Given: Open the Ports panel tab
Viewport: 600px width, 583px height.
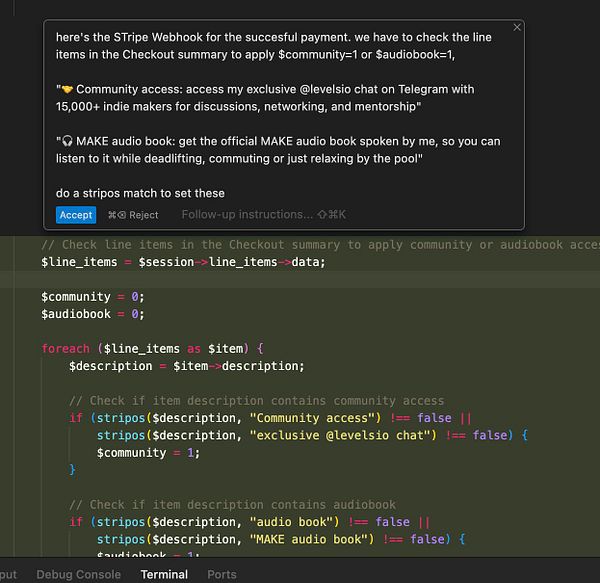Looking at the screenshot, I should (x=222, y=574).
